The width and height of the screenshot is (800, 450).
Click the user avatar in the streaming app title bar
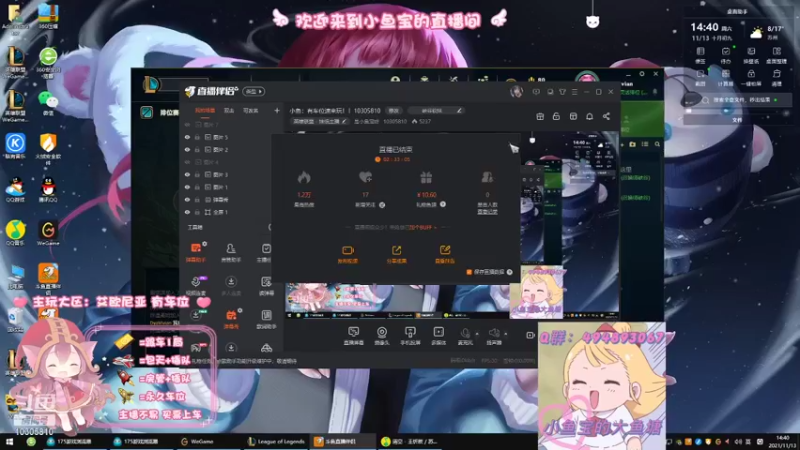516,92
